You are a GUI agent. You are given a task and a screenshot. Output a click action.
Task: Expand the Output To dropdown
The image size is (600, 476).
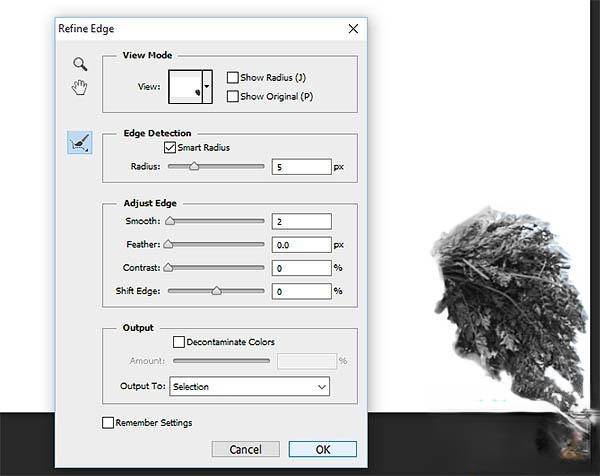coord(249,386)
